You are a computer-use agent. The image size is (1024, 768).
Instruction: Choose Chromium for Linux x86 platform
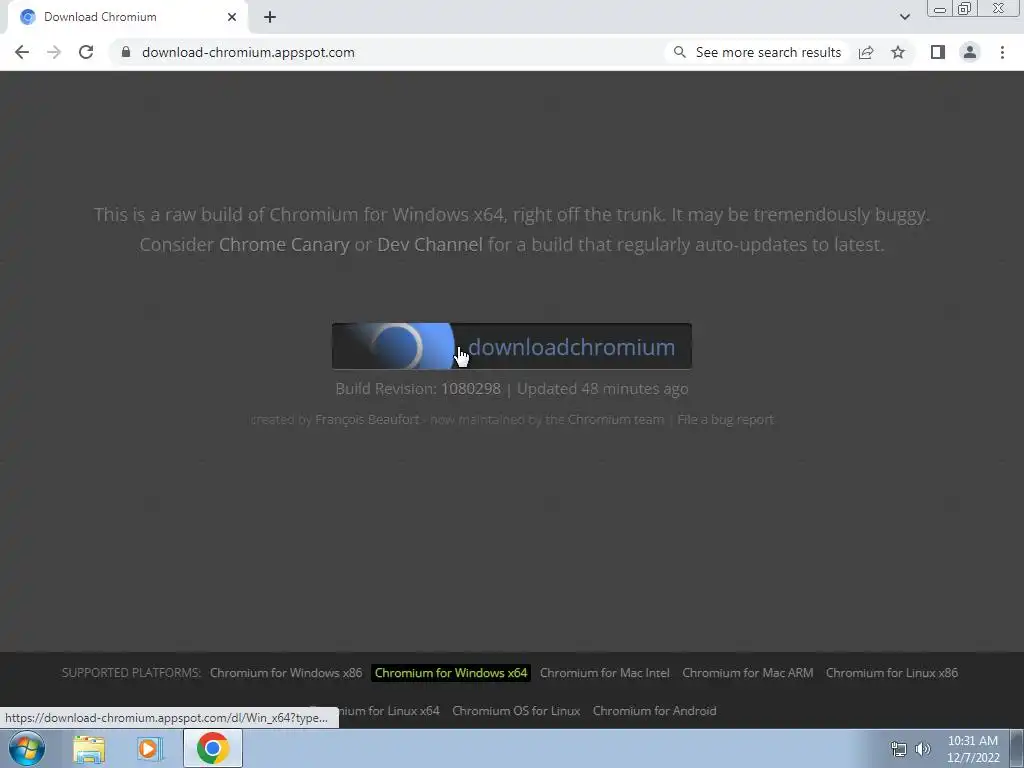[892, 673]
